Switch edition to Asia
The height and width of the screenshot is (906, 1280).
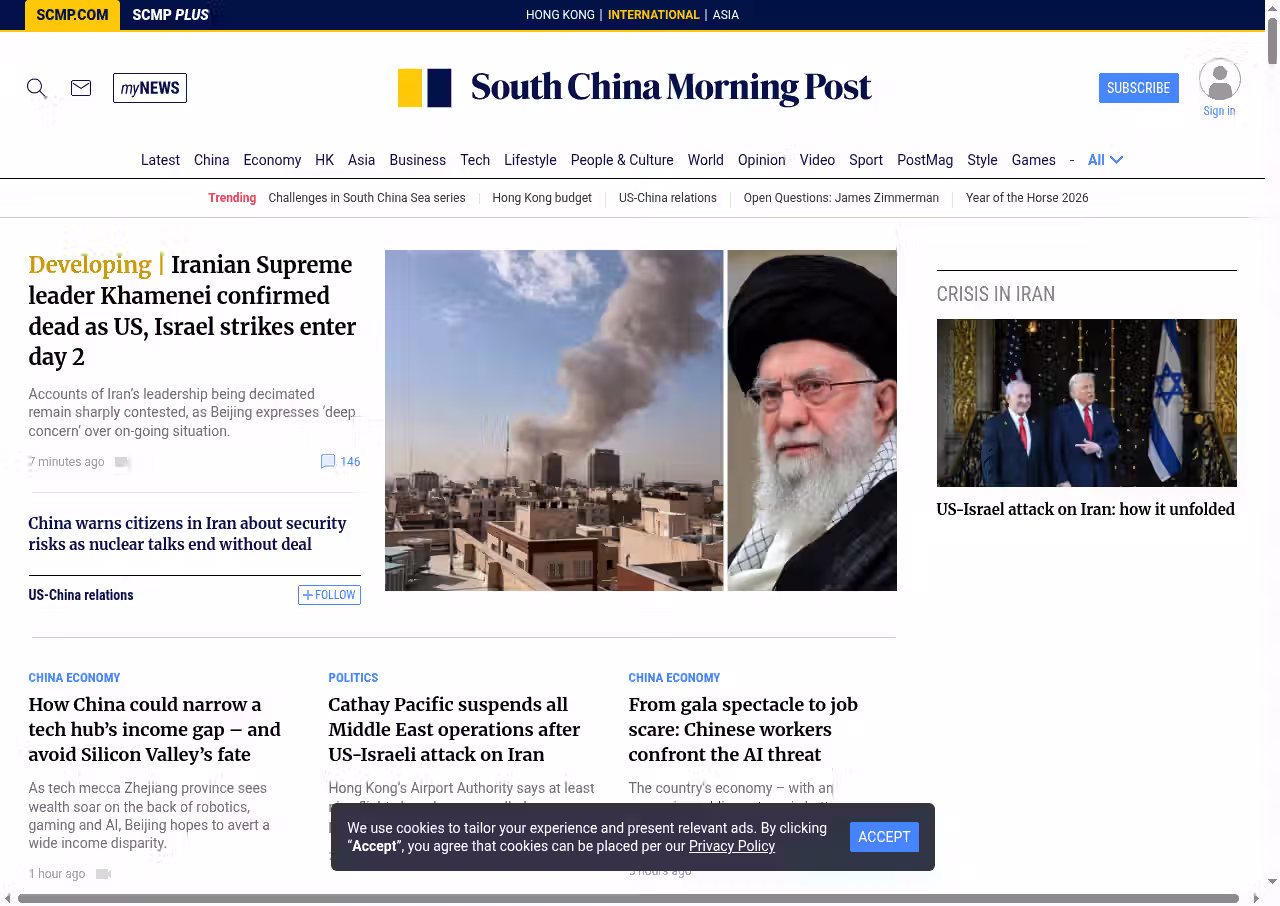(x=725, y=15)
